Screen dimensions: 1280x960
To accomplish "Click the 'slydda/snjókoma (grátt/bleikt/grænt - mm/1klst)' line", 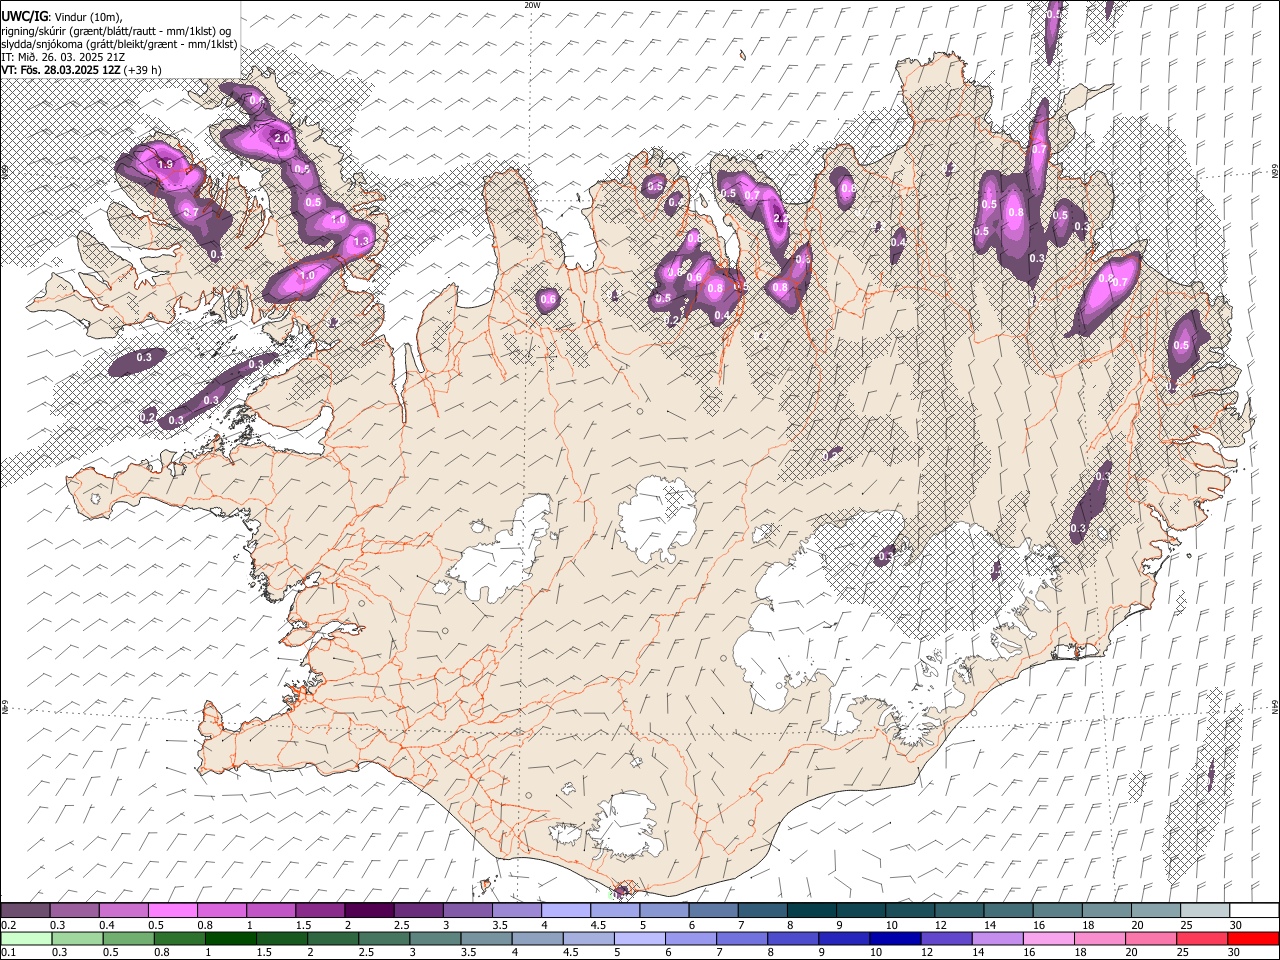I will point(119,44).
